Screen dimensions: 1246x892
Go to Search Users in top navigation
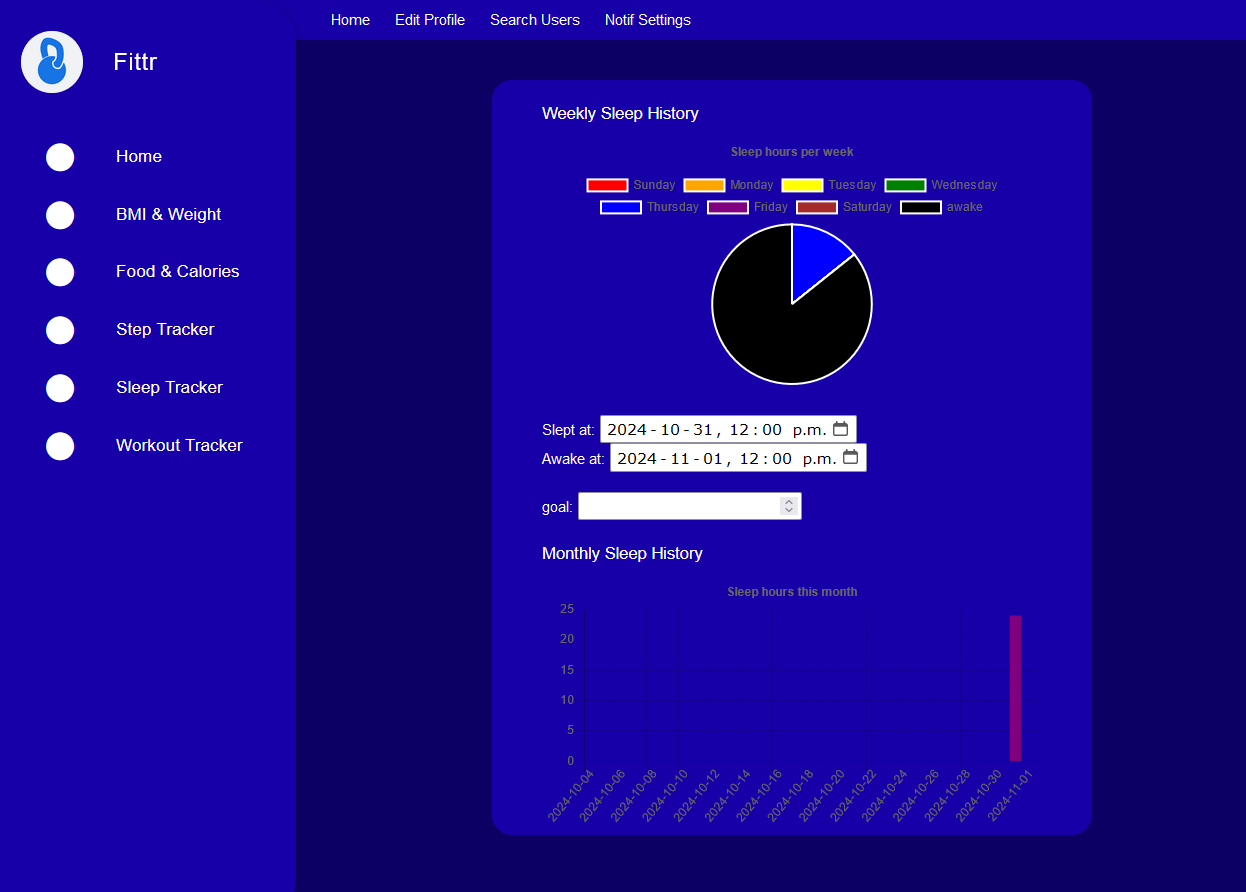535,20
